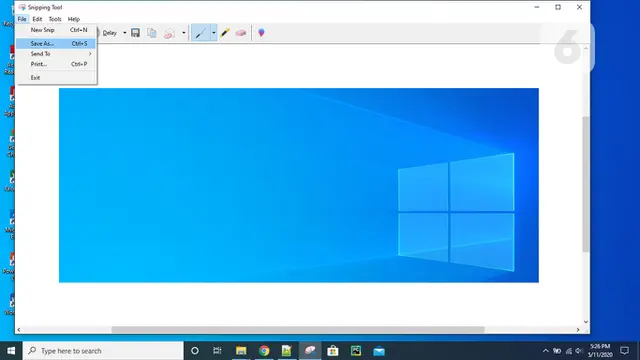The image size is (640, 360).
Task: Open the Pen options dropdown arrow
Action: pos(213,33)
